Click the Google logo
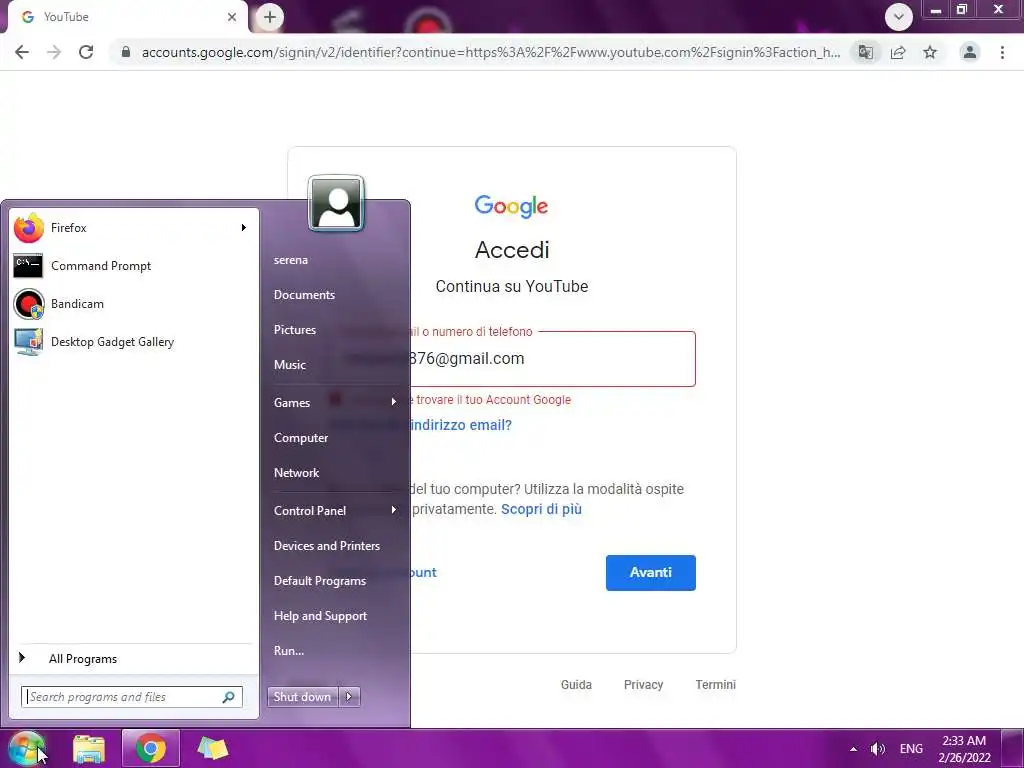1024x768 pixels. [x=511, y=206]
